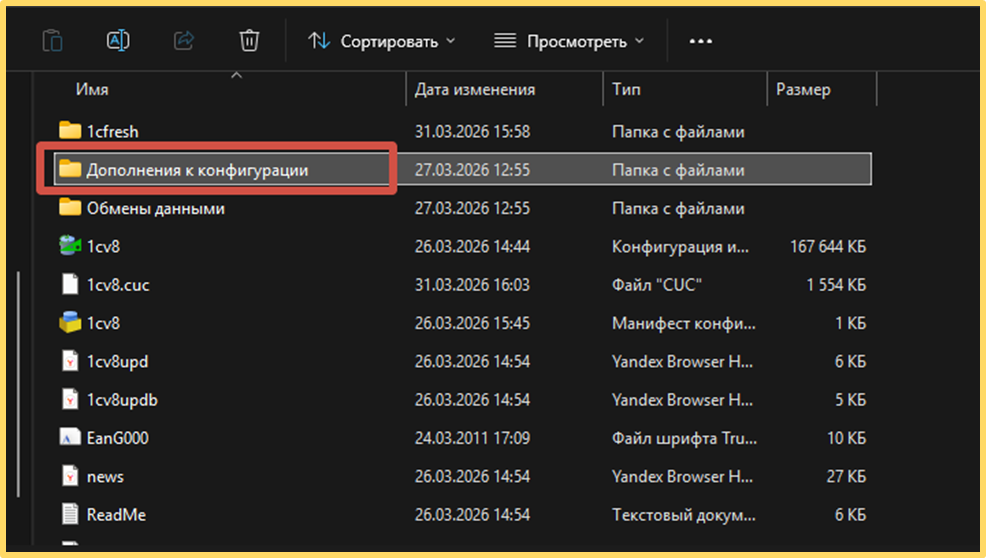Click the size value 1 554 КБ
Viewport: 986px width, 558px height.
click(x=836, y=285)
